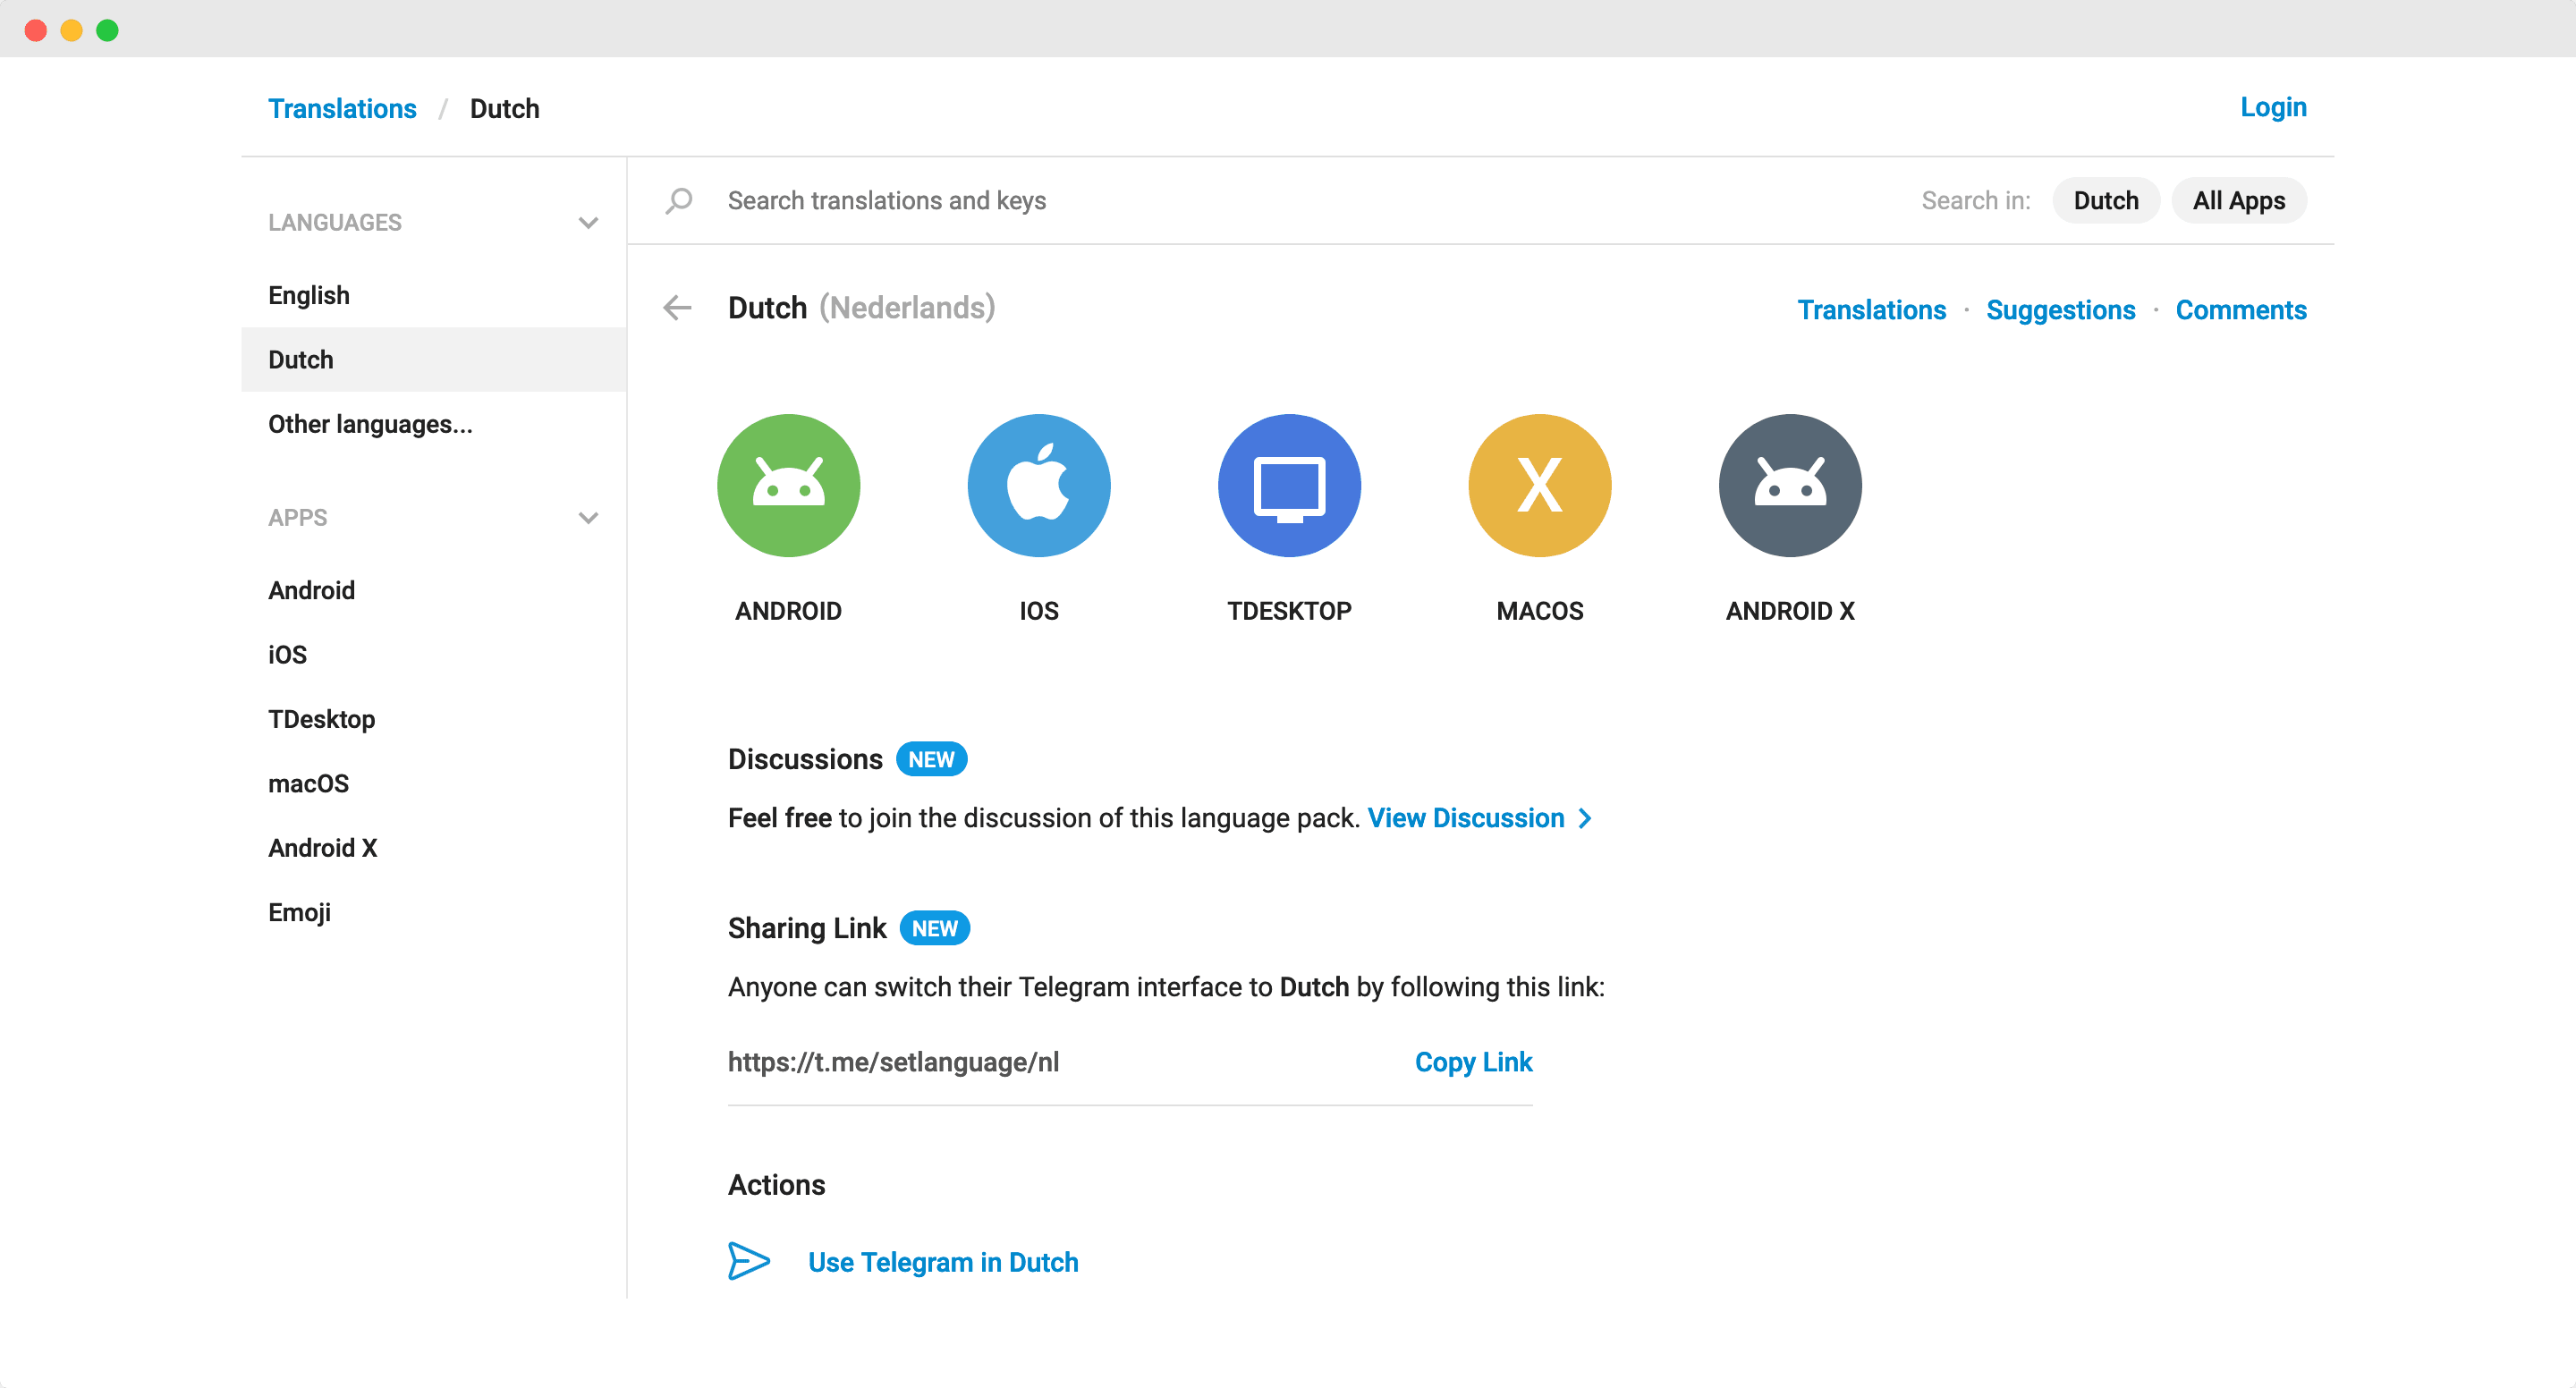Click the Dutch breadcrumb text

504,108
